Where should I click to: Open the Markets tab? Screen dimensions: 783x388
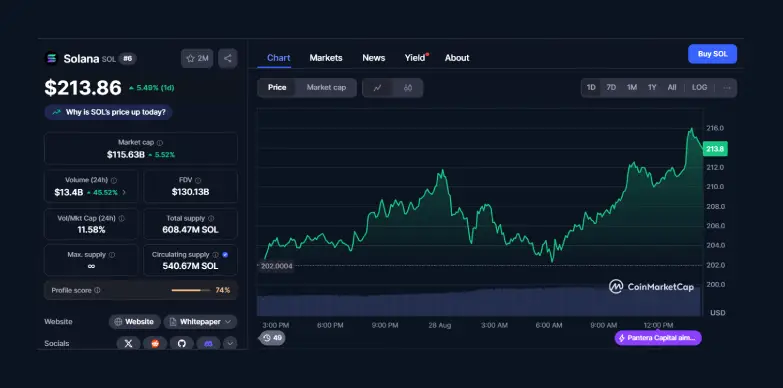(326, 58)
